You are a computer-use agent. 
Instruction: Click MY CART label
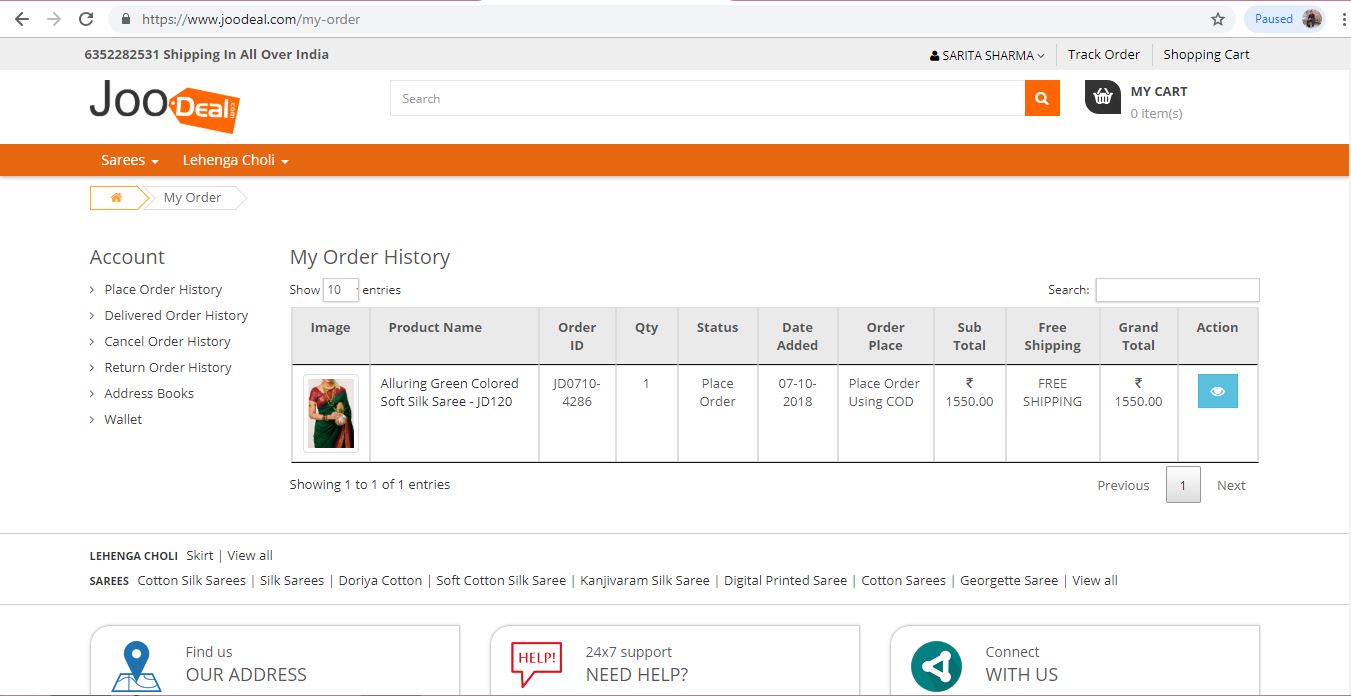[x=1159, y=91]
